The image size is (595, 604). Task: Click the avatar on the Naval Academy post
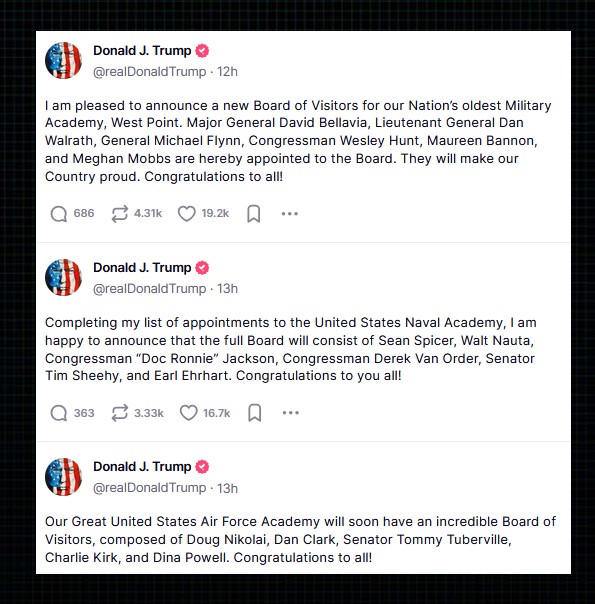click(x=63, y=277)
